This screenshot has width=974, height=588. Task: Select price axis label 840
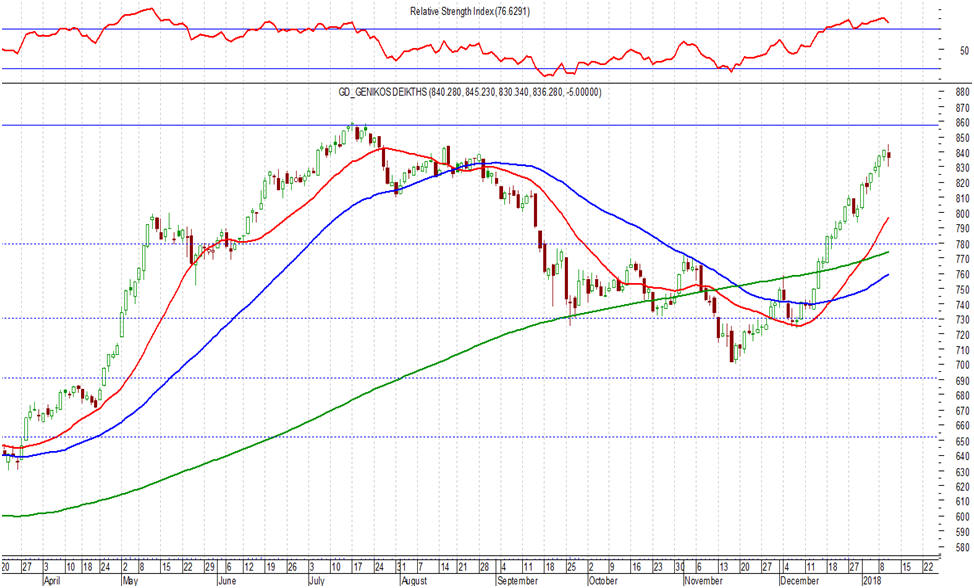tap(962, 153)
